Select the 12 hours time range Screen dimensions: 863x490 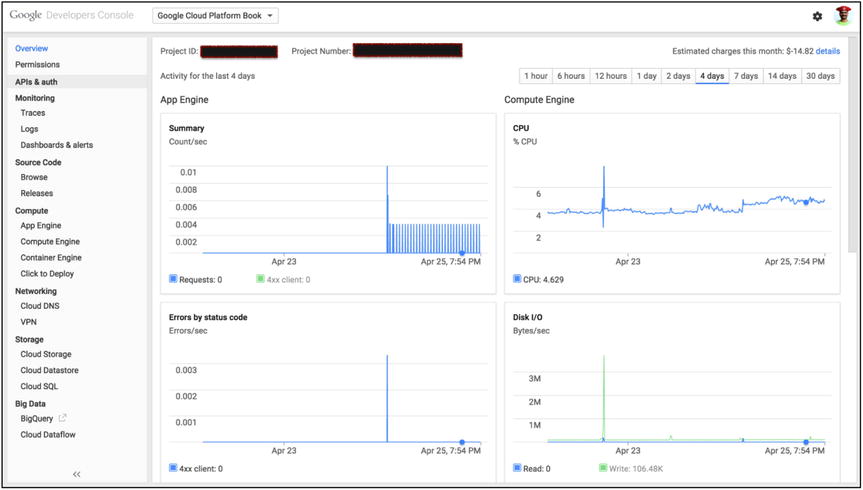[x=611, y=76]
